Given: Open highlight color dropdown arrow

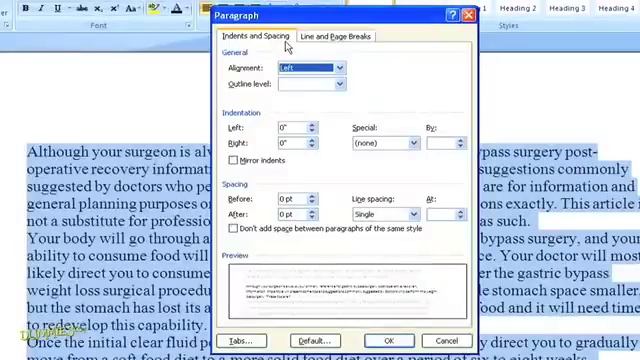Looking at the screenshot, I should (x=164, y=8).
